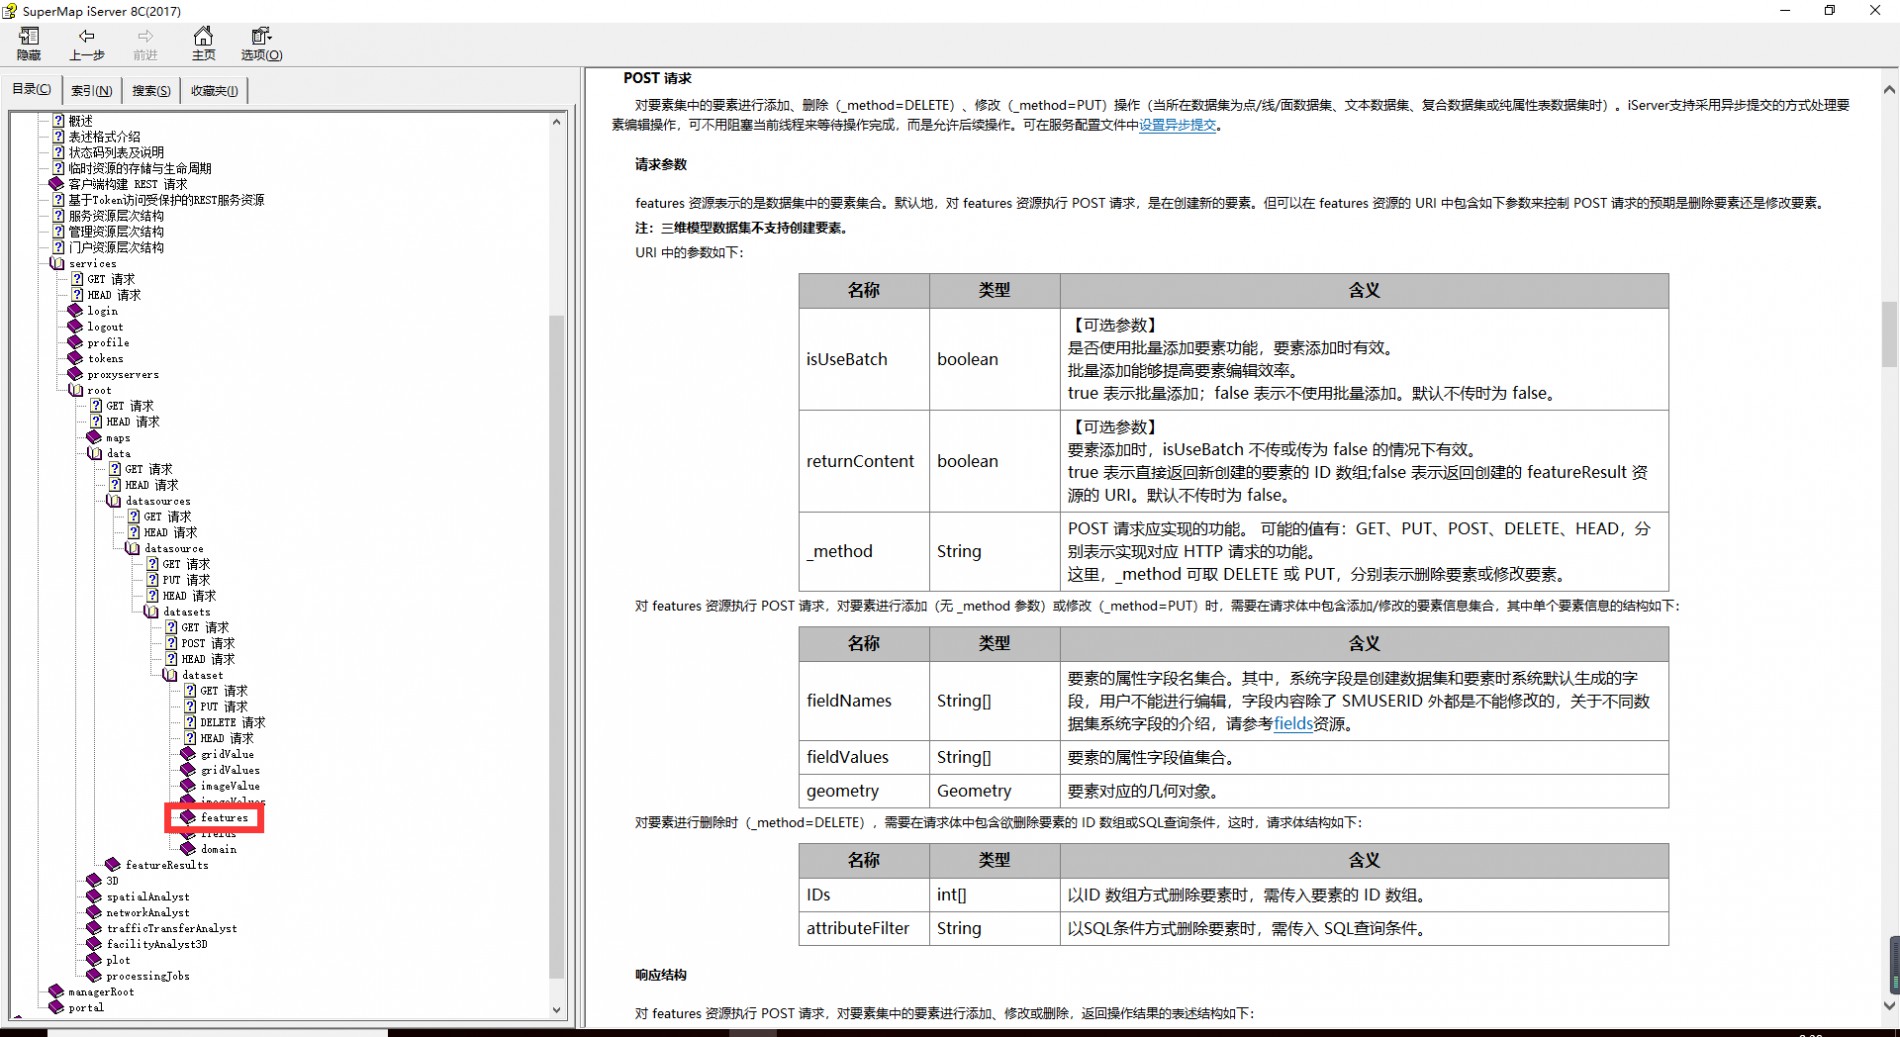Screen dimensions: 1900x1037
Task: Click the isUseBatch table cell
Action: tap(864, 359)
